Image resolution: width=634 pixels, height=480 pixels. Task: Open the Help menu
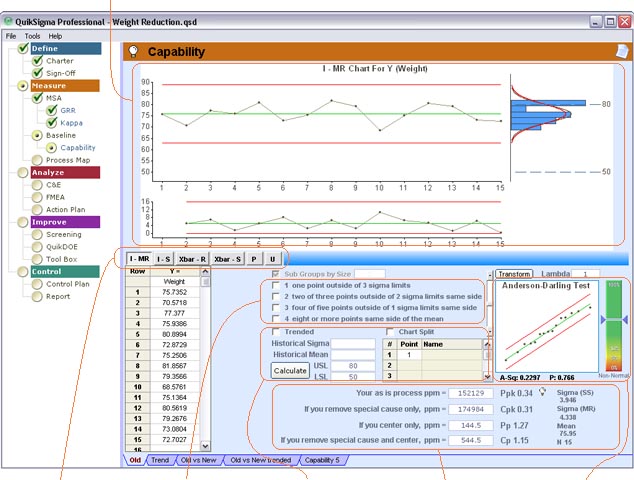55,36
